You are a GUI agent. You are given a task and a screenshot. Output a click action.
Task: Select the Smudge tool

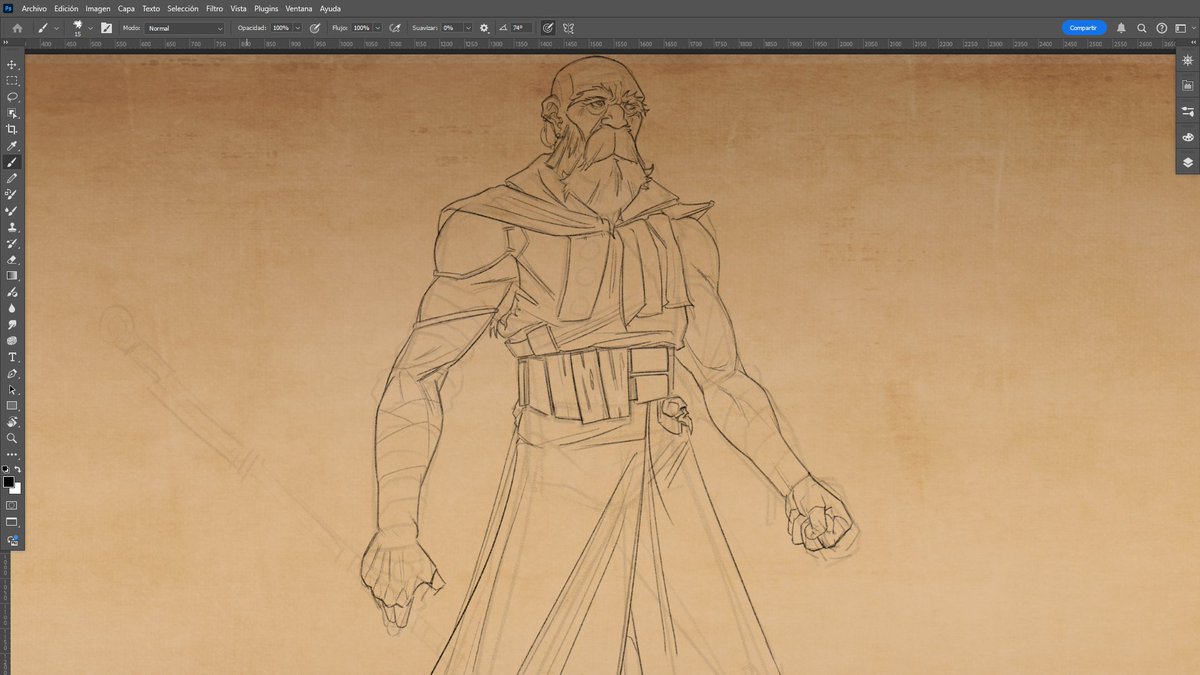tap(12, 324)
